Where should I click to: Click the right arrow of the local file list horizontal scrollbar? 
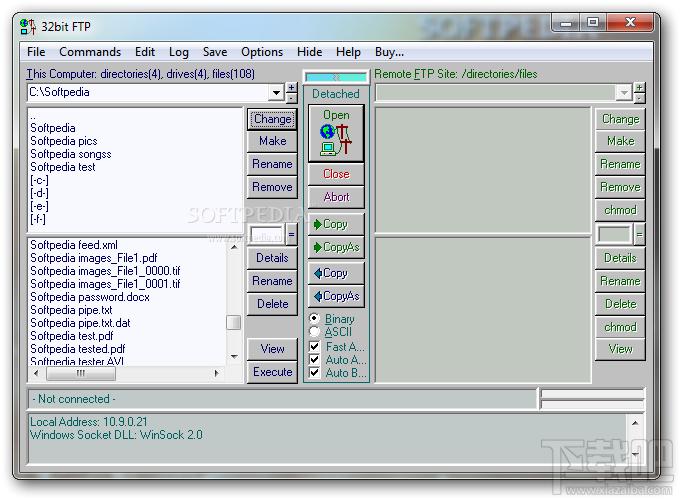217,373
